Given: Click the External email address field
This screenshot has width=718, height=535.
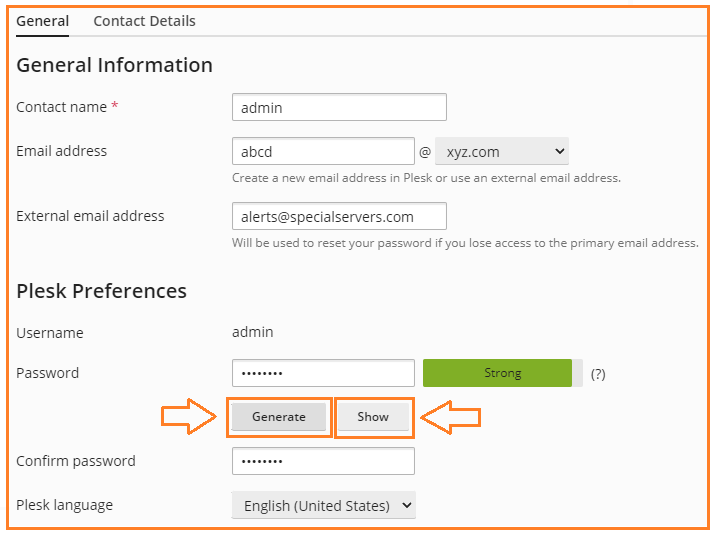Looking at the screenshot, I should [x=339, y=216].
